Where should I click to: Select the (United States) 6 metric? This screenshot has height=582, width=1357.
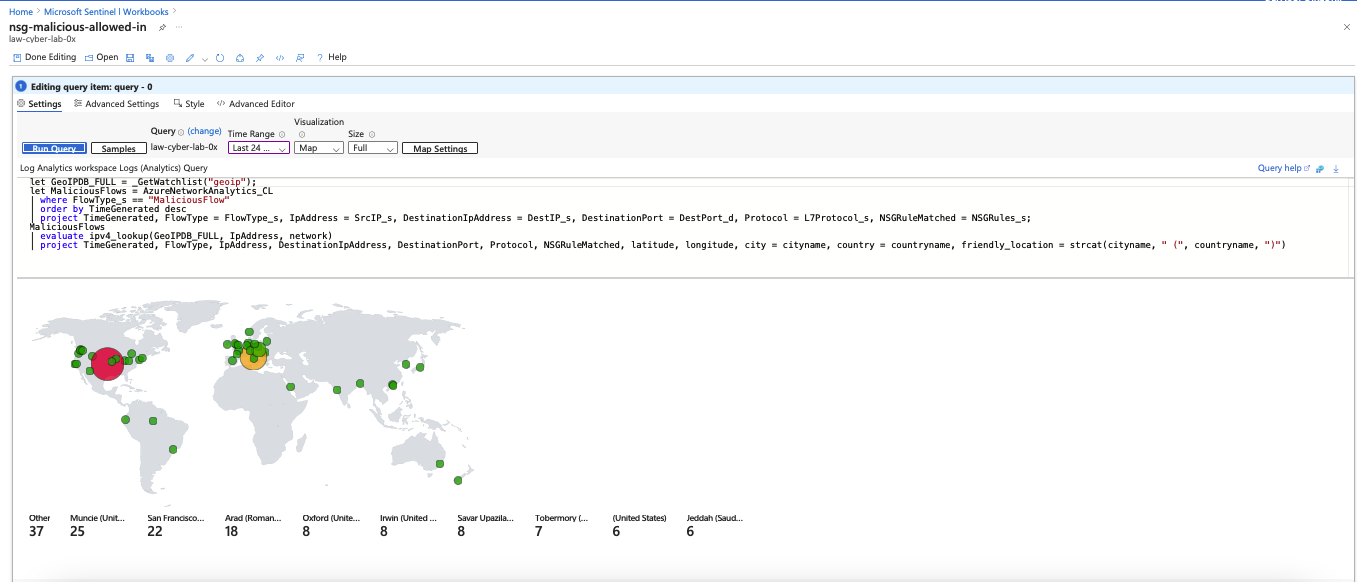[639, 525]
